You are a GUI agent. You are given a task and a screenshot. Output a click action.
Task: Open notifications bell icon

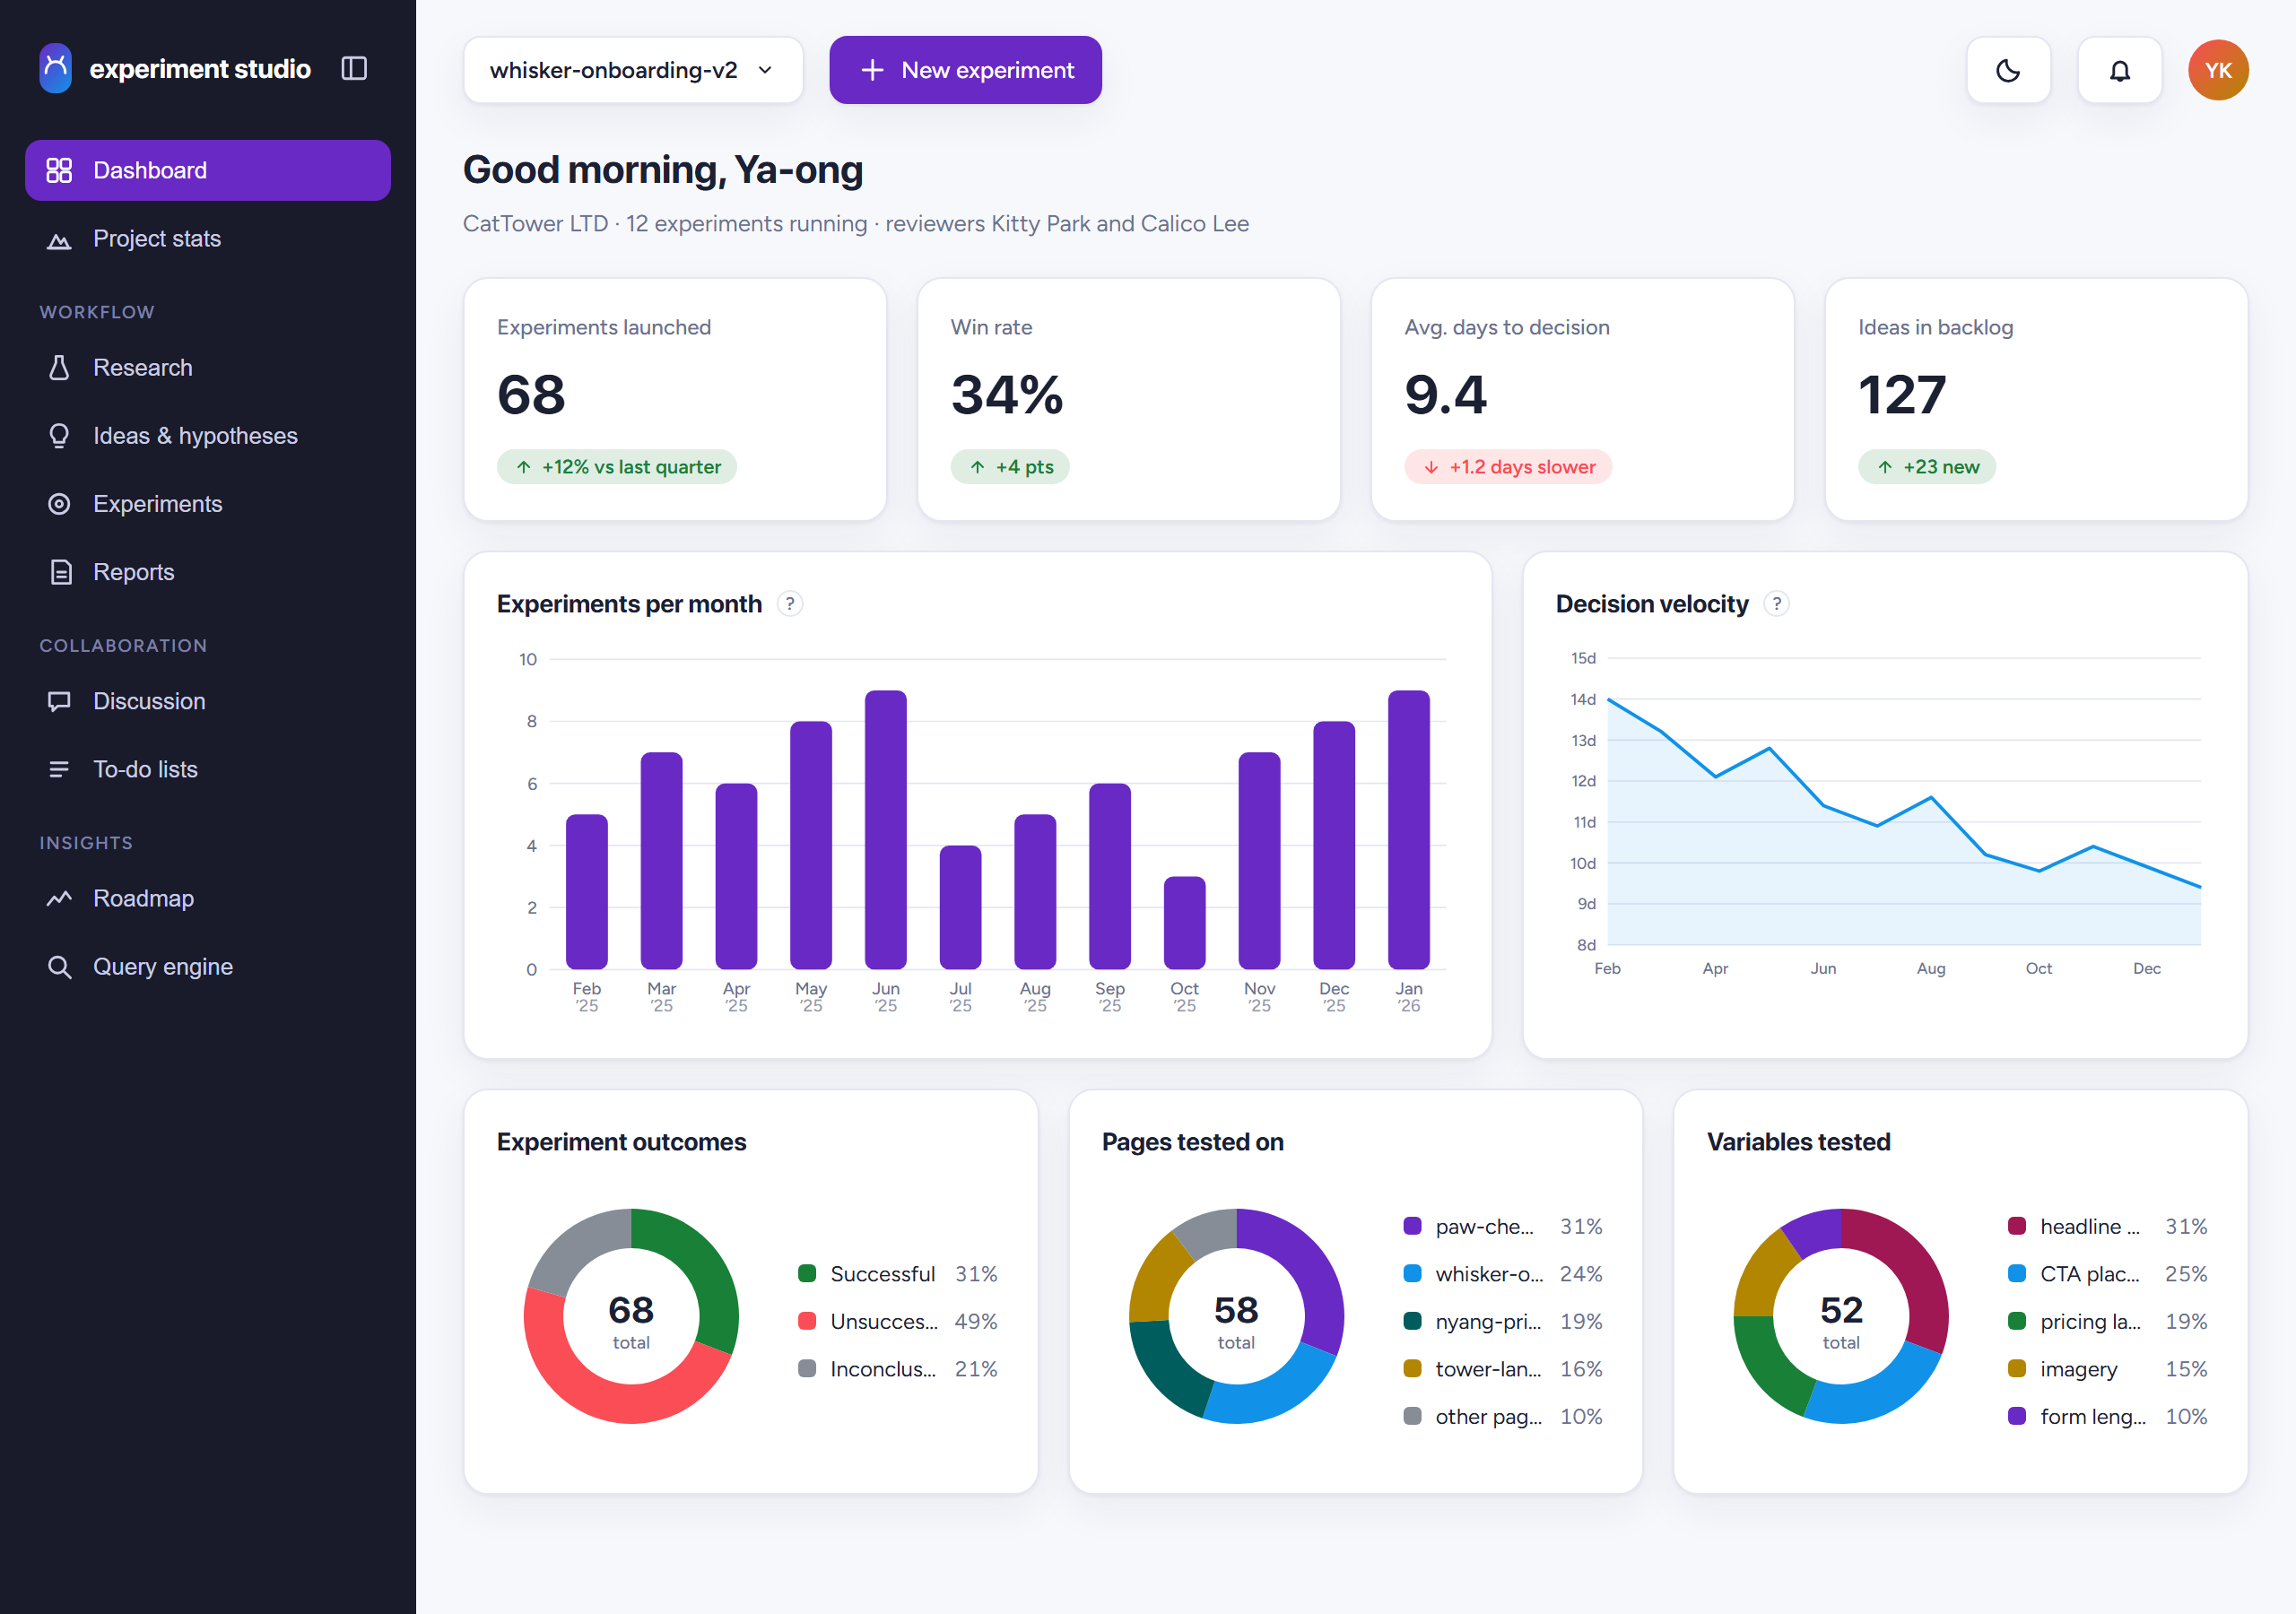click(x=2119, y=70)
